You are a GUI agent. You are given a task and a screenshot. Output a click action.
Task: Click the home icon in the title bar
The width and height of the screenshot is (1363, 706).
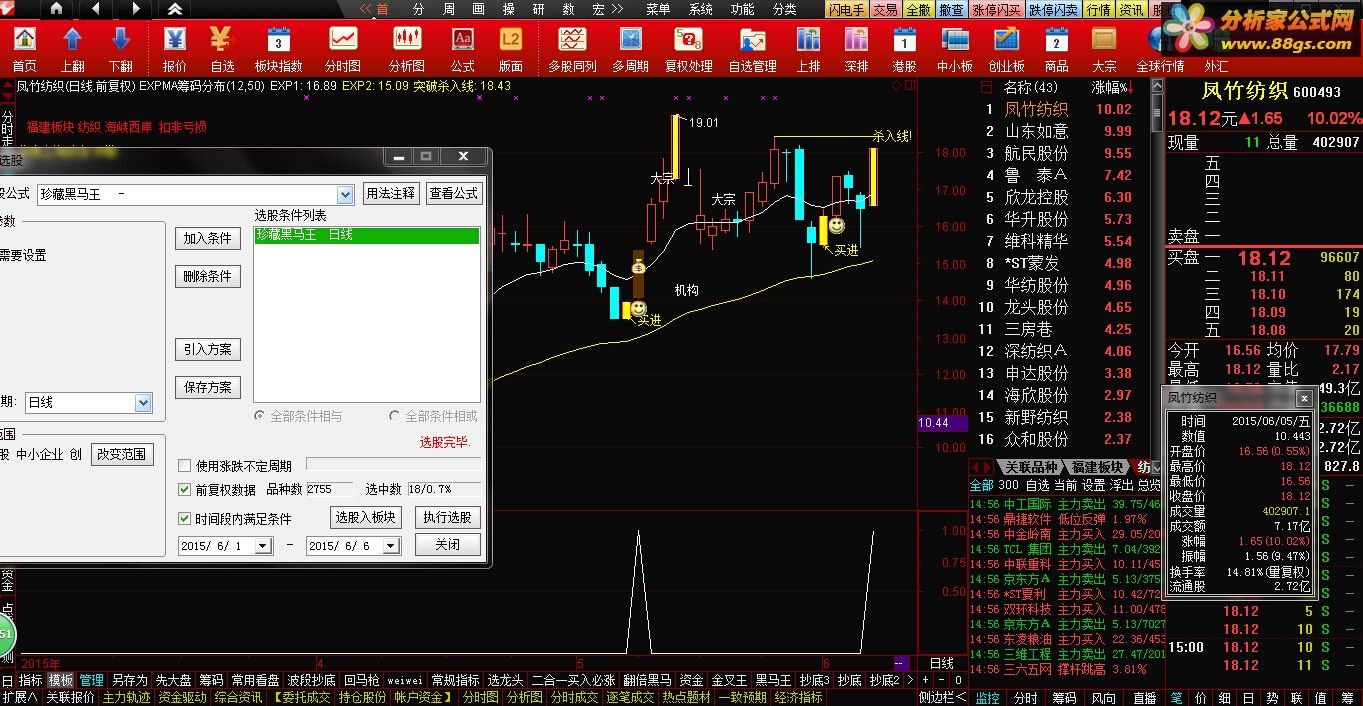[x=56, y=9]
